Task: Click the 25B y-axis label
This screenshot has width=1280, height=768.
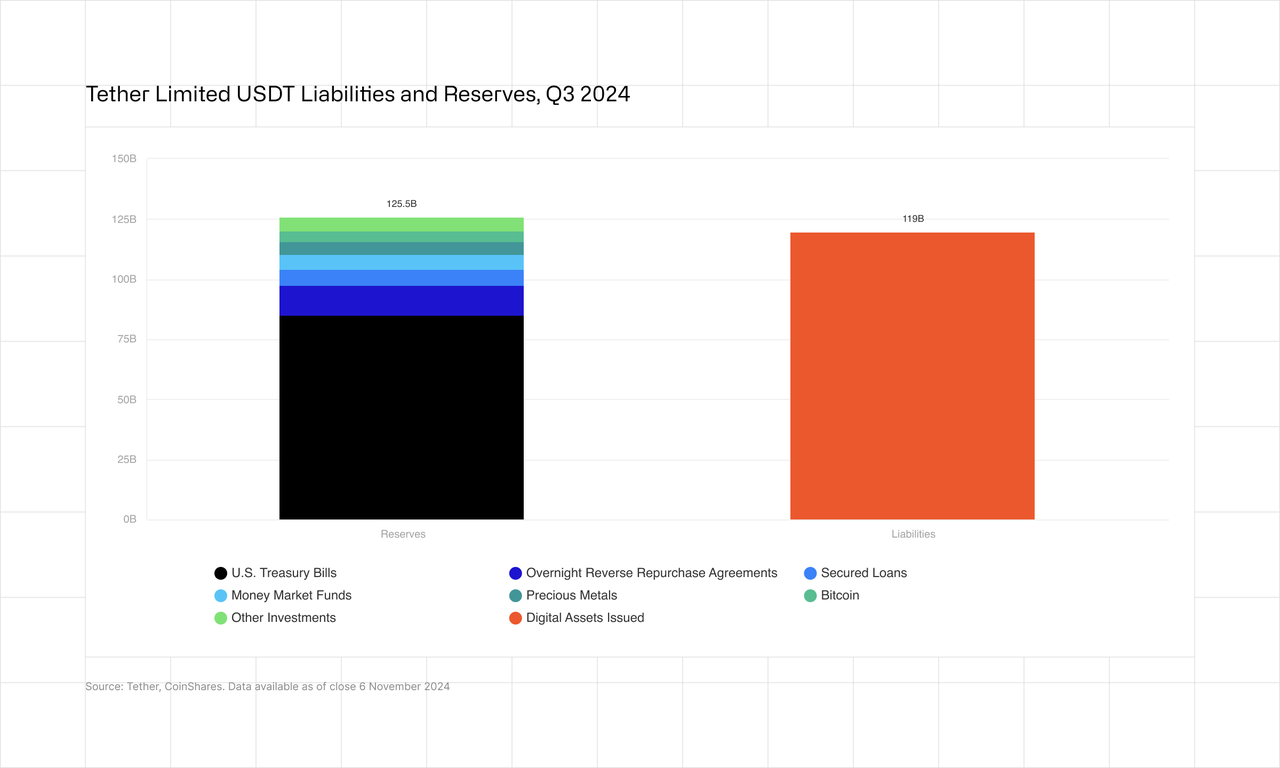Action: [x=127, y=459]
